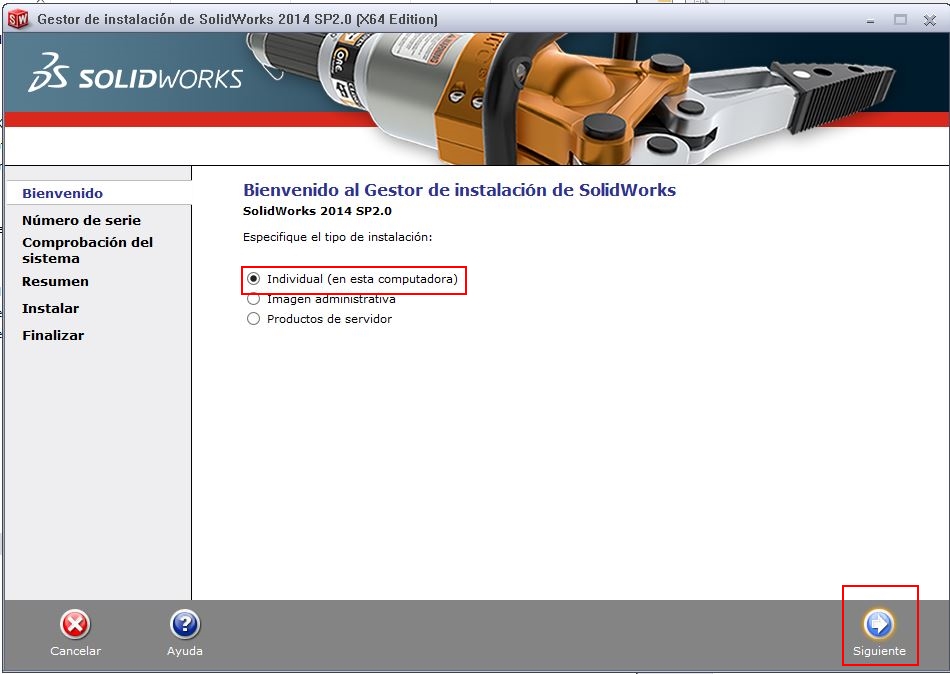950x674 pixels.
Task: Open the Finalizar step in sidebar
Action: pos(53,335)
